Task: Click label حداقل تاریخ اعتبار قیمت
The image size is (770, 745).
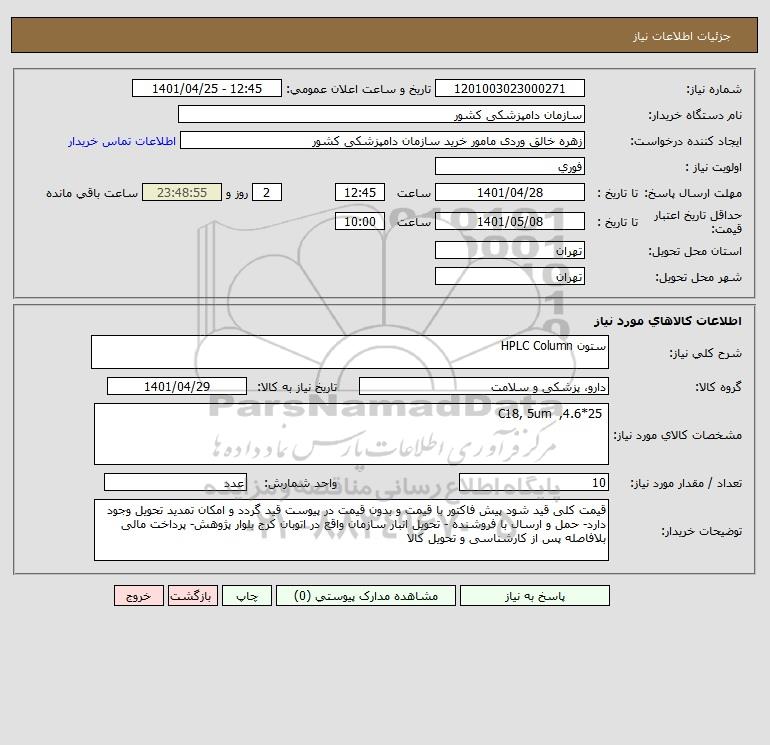Action: (698, 222)
